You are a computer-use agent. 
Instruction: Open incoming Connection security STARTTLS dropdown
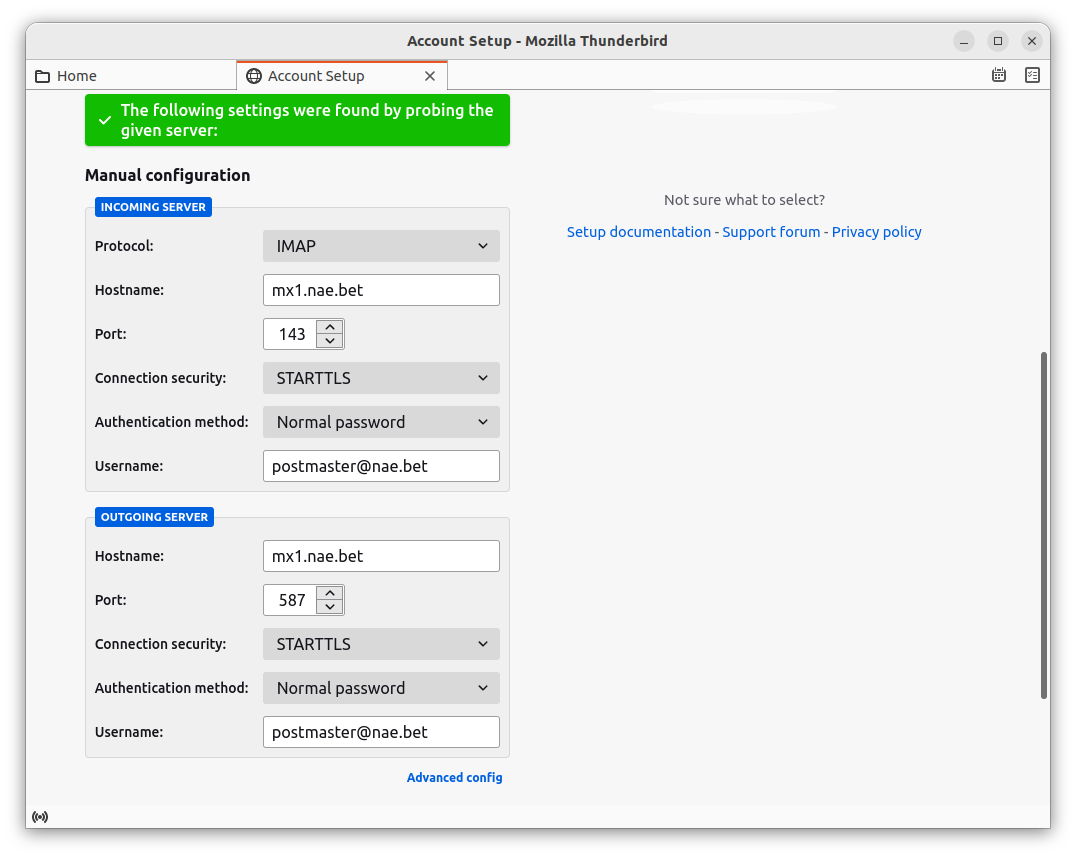(381, 378)
